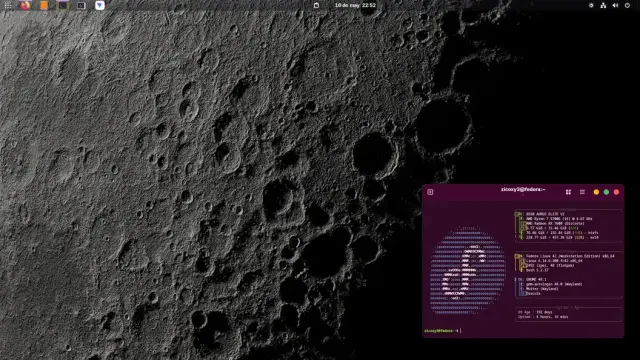Click the OS Age line in terminal output
The width and height of the screenshot is (640, 360).
[x=535, y=312]
